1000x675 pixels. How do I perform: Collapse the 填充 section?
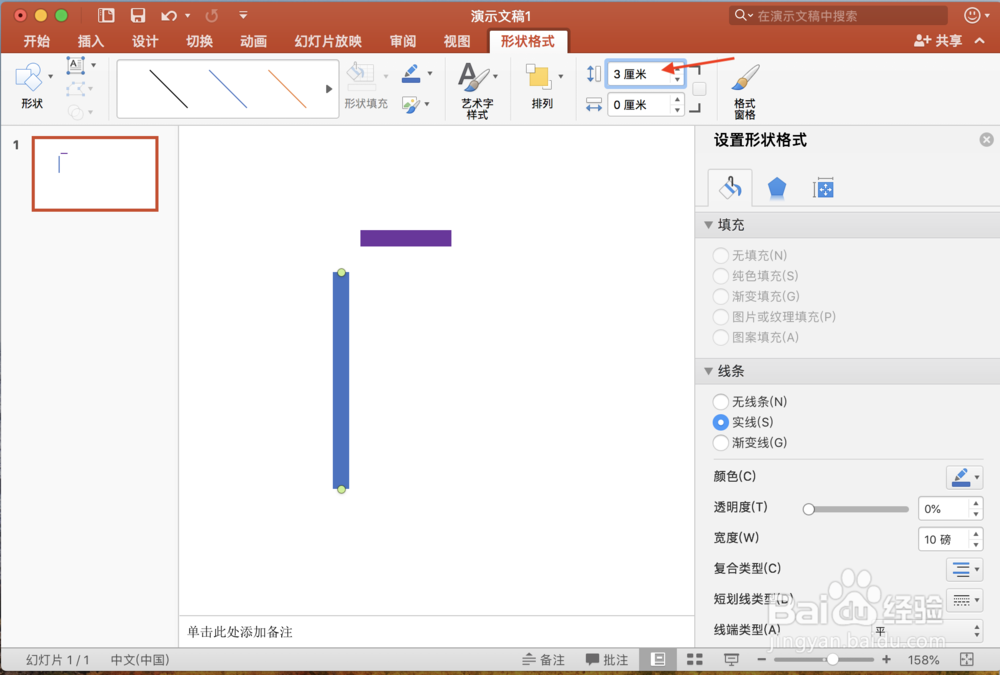tap(709, 225)
